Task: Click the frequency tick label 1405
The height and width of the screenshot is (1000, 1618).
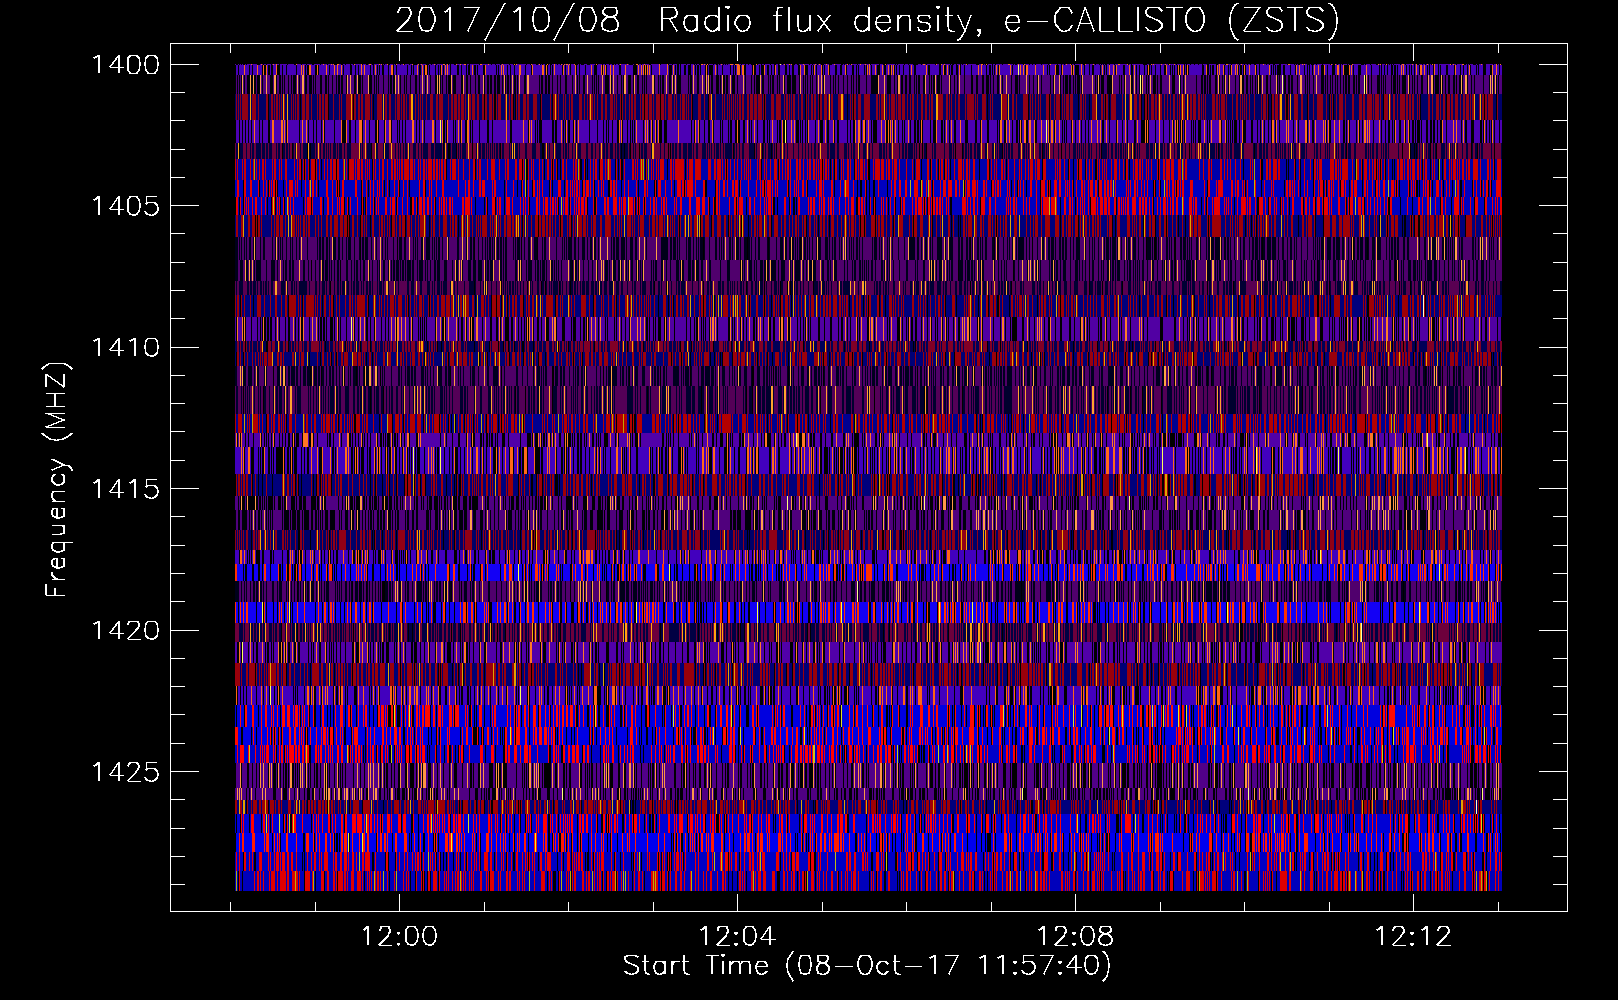Action: click(x=125, y=206)
